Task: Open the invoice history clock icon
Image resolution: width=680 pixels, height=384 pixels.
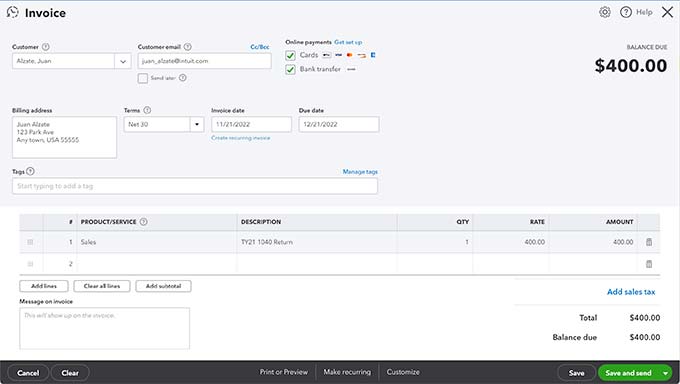Action: pyautogui.click(x=13, y=12)
